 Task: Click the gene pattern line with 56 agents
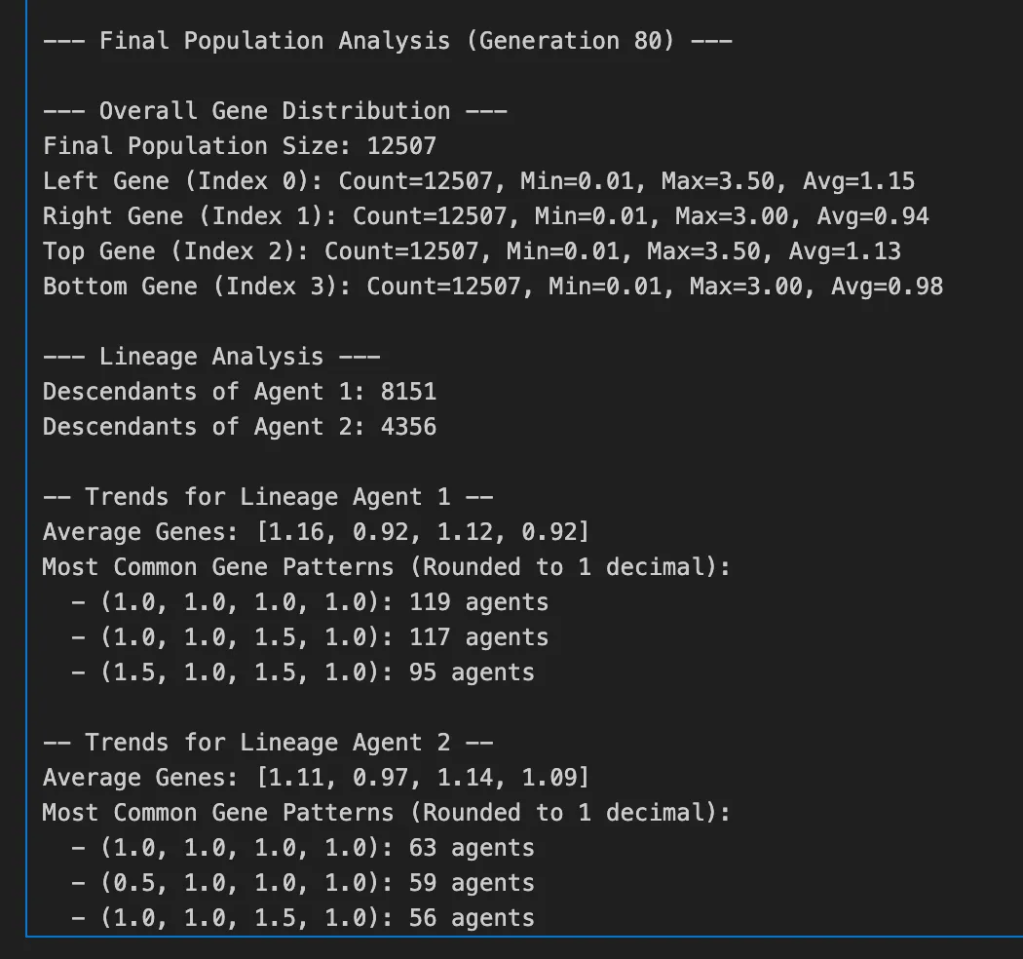pyautogui.click(x=302, y=918)
